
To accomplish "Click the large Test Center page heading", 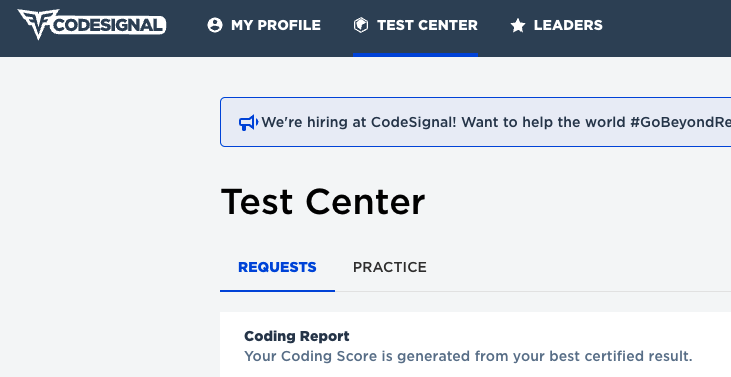I will (323, 202).
